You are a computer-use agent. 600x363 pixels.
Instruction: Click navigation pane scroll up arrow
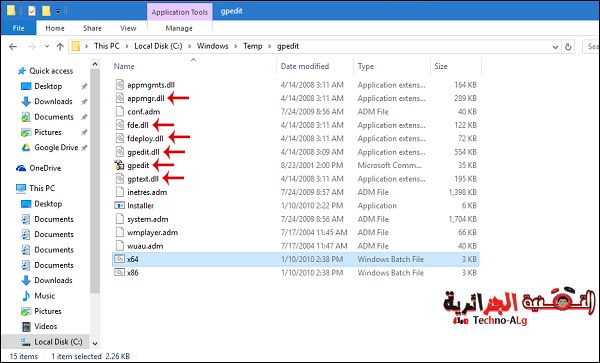[95, 64]
